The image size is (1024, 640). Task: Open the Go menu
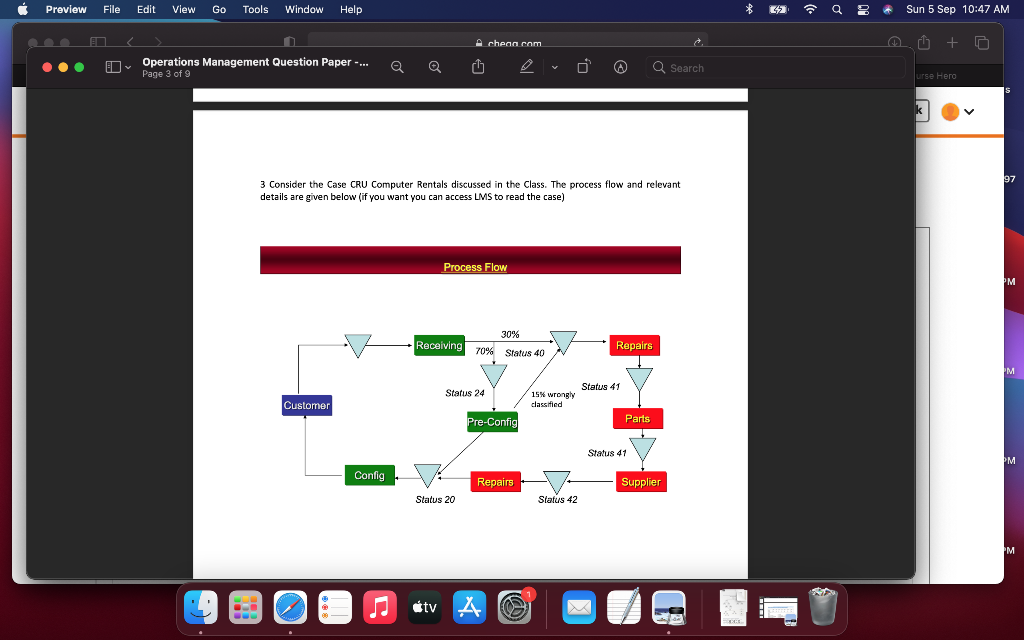coord(218,10)
